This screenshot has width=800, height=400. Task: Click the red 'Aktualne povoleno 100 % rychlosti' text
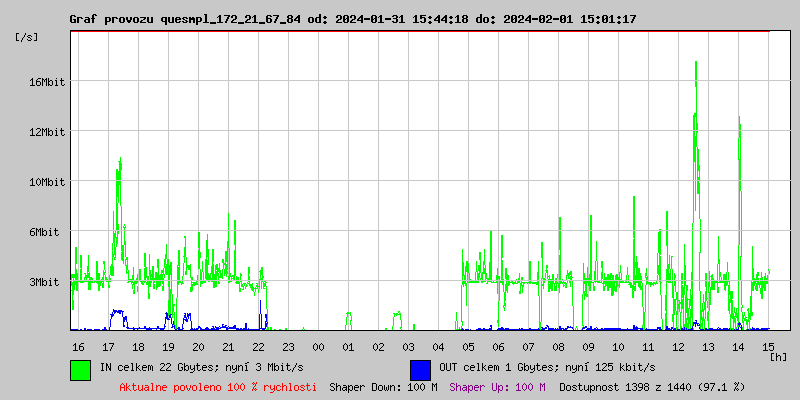pyautogui.click(x=218, y=387)
